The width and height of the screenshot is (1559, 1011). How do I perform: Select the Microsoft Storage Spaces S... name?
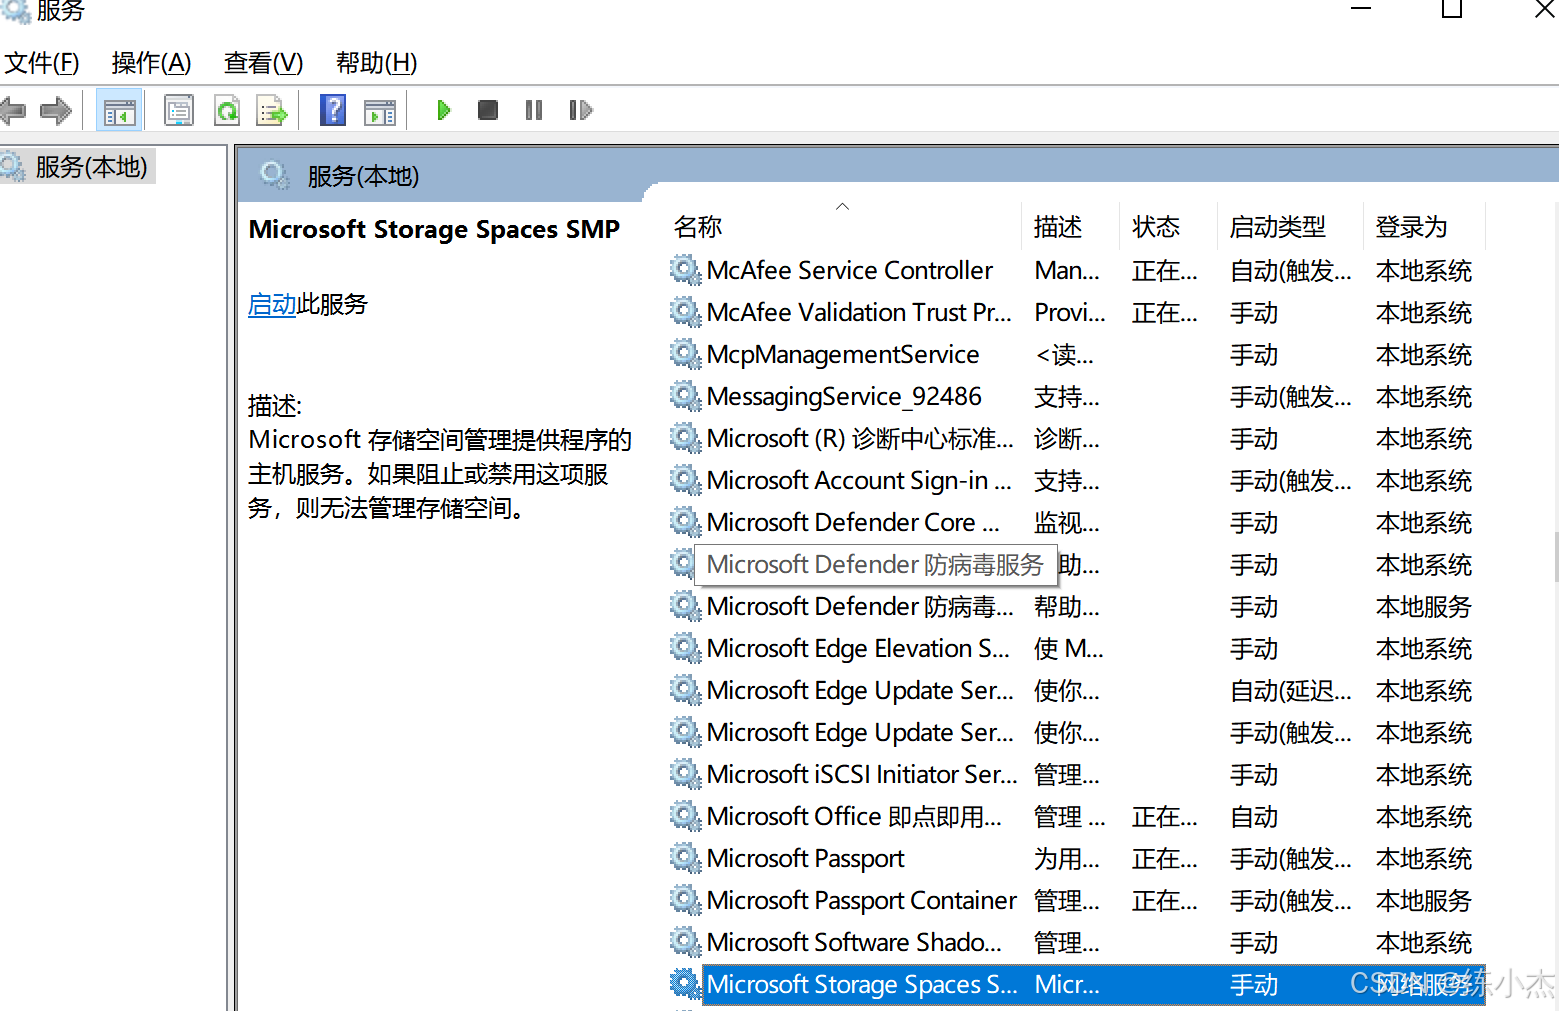click(862, 985)
